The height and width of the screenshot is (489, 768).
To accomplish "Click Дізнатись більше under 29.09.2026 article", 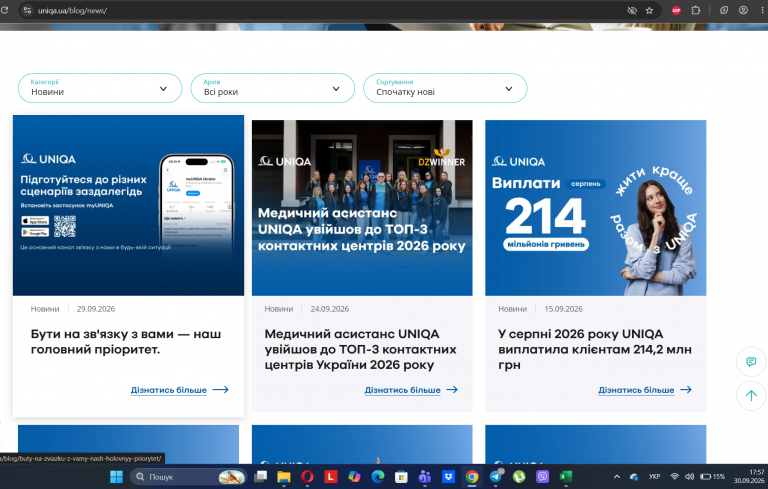I will 168,390.
